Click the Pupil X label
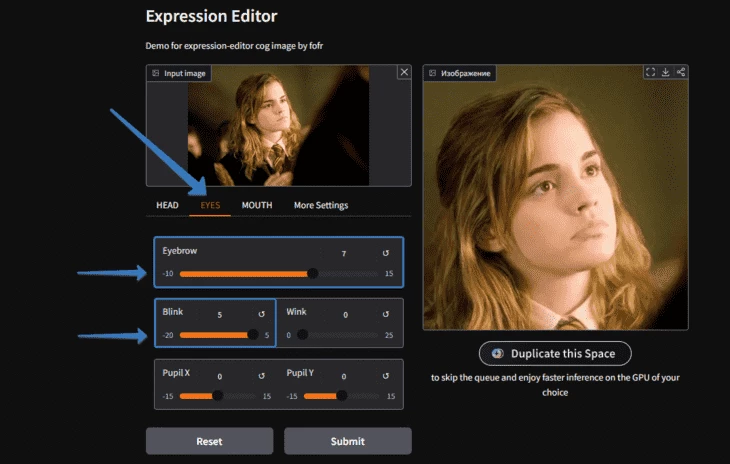This screenshot has width=730, height=464. coord(176,373)
